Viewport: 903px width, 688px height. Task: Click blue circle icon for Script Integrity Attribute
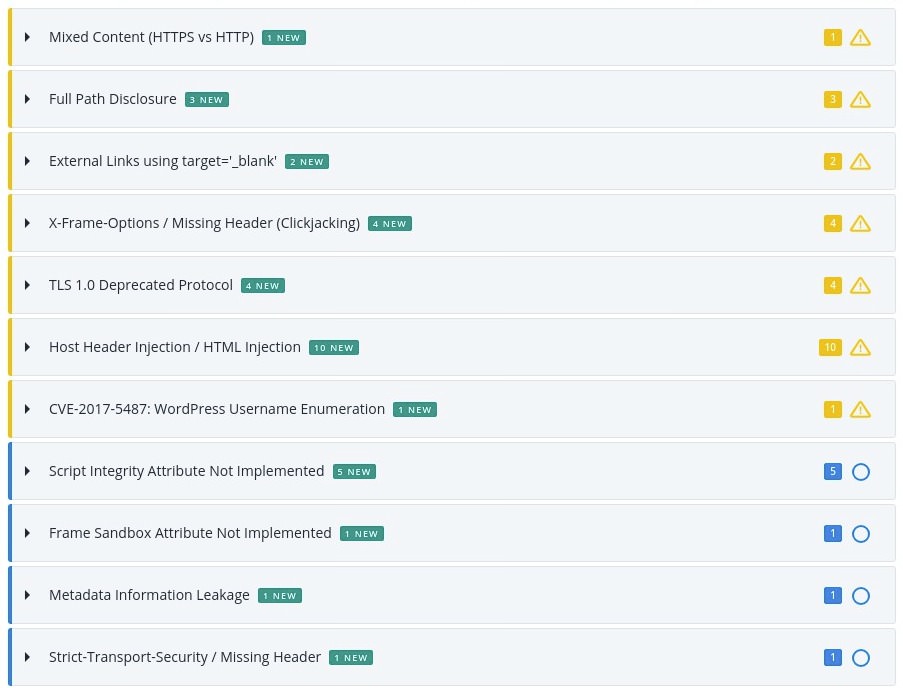tap(860, 472)
